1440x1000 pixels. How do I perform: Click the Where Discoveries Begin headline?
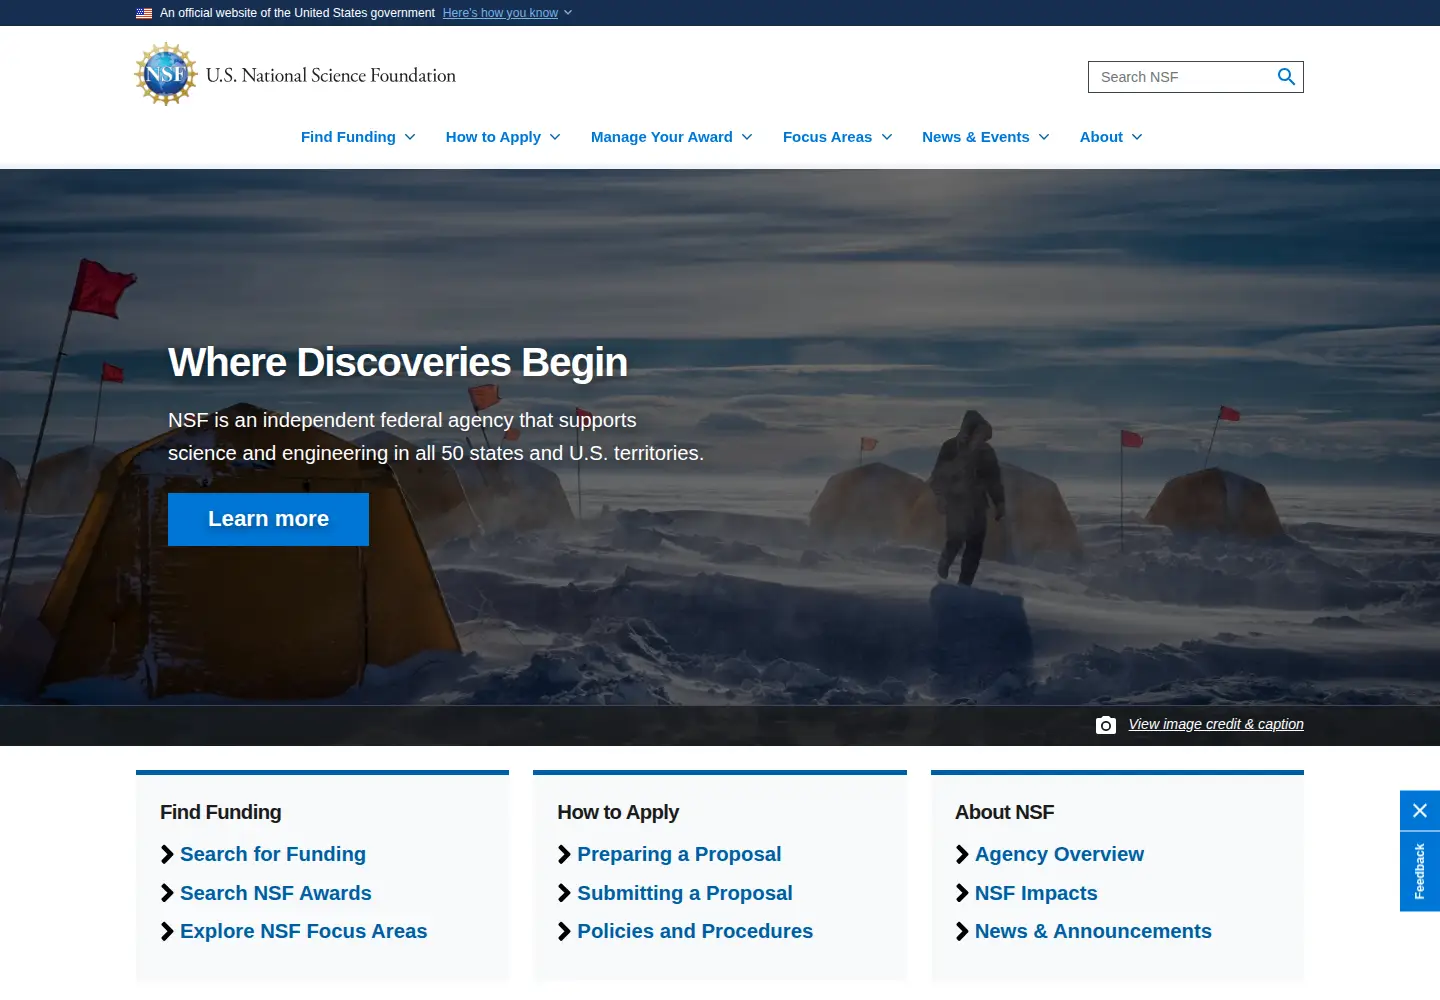click(x=398, y=362)
